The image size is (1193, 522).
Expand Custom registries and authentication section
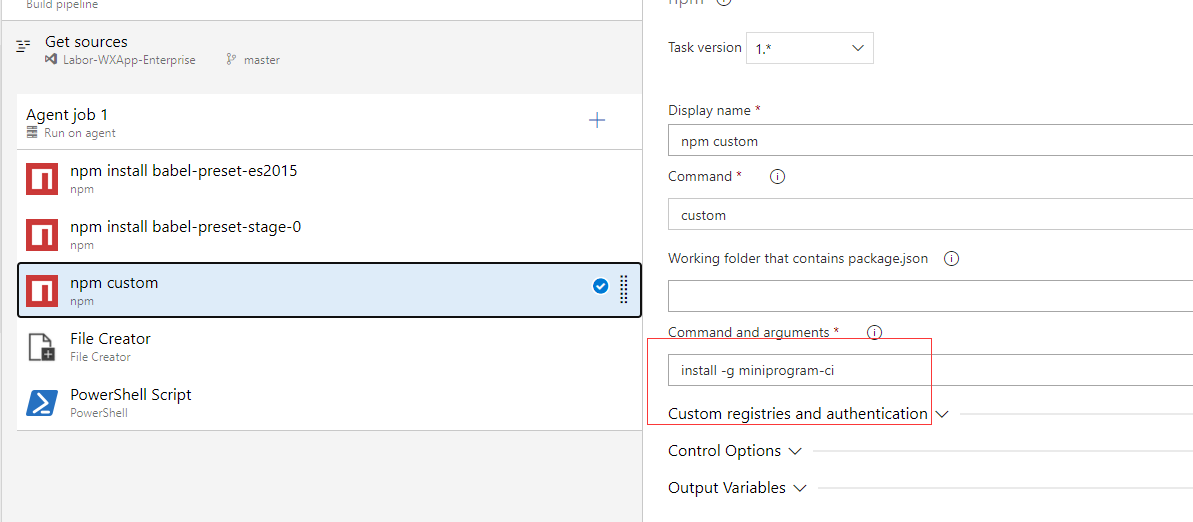(943, 414)
